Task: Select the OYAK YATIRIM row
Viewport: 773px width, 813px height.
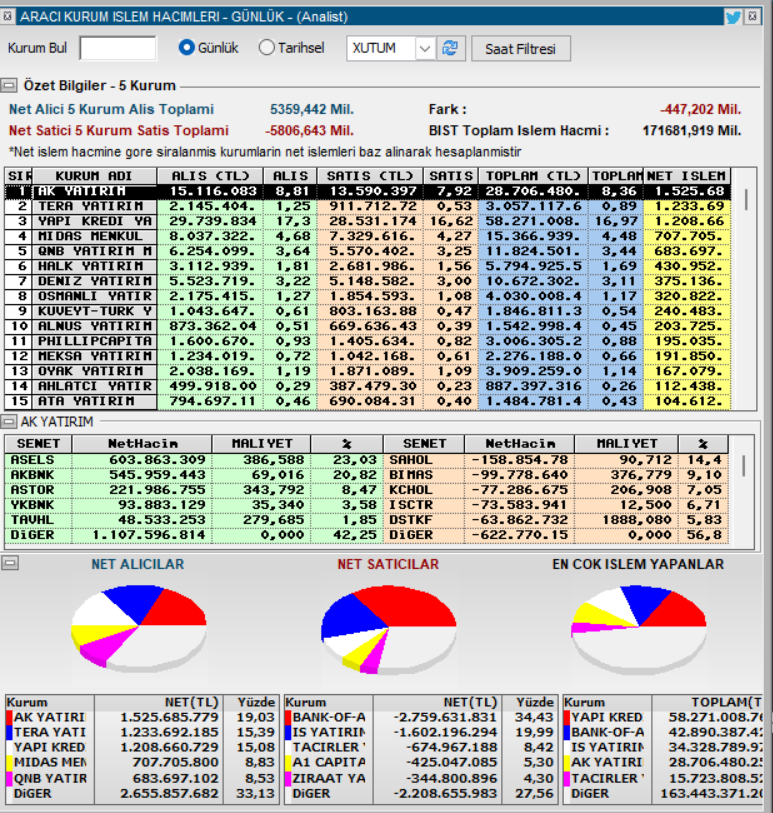Action: 368,372
